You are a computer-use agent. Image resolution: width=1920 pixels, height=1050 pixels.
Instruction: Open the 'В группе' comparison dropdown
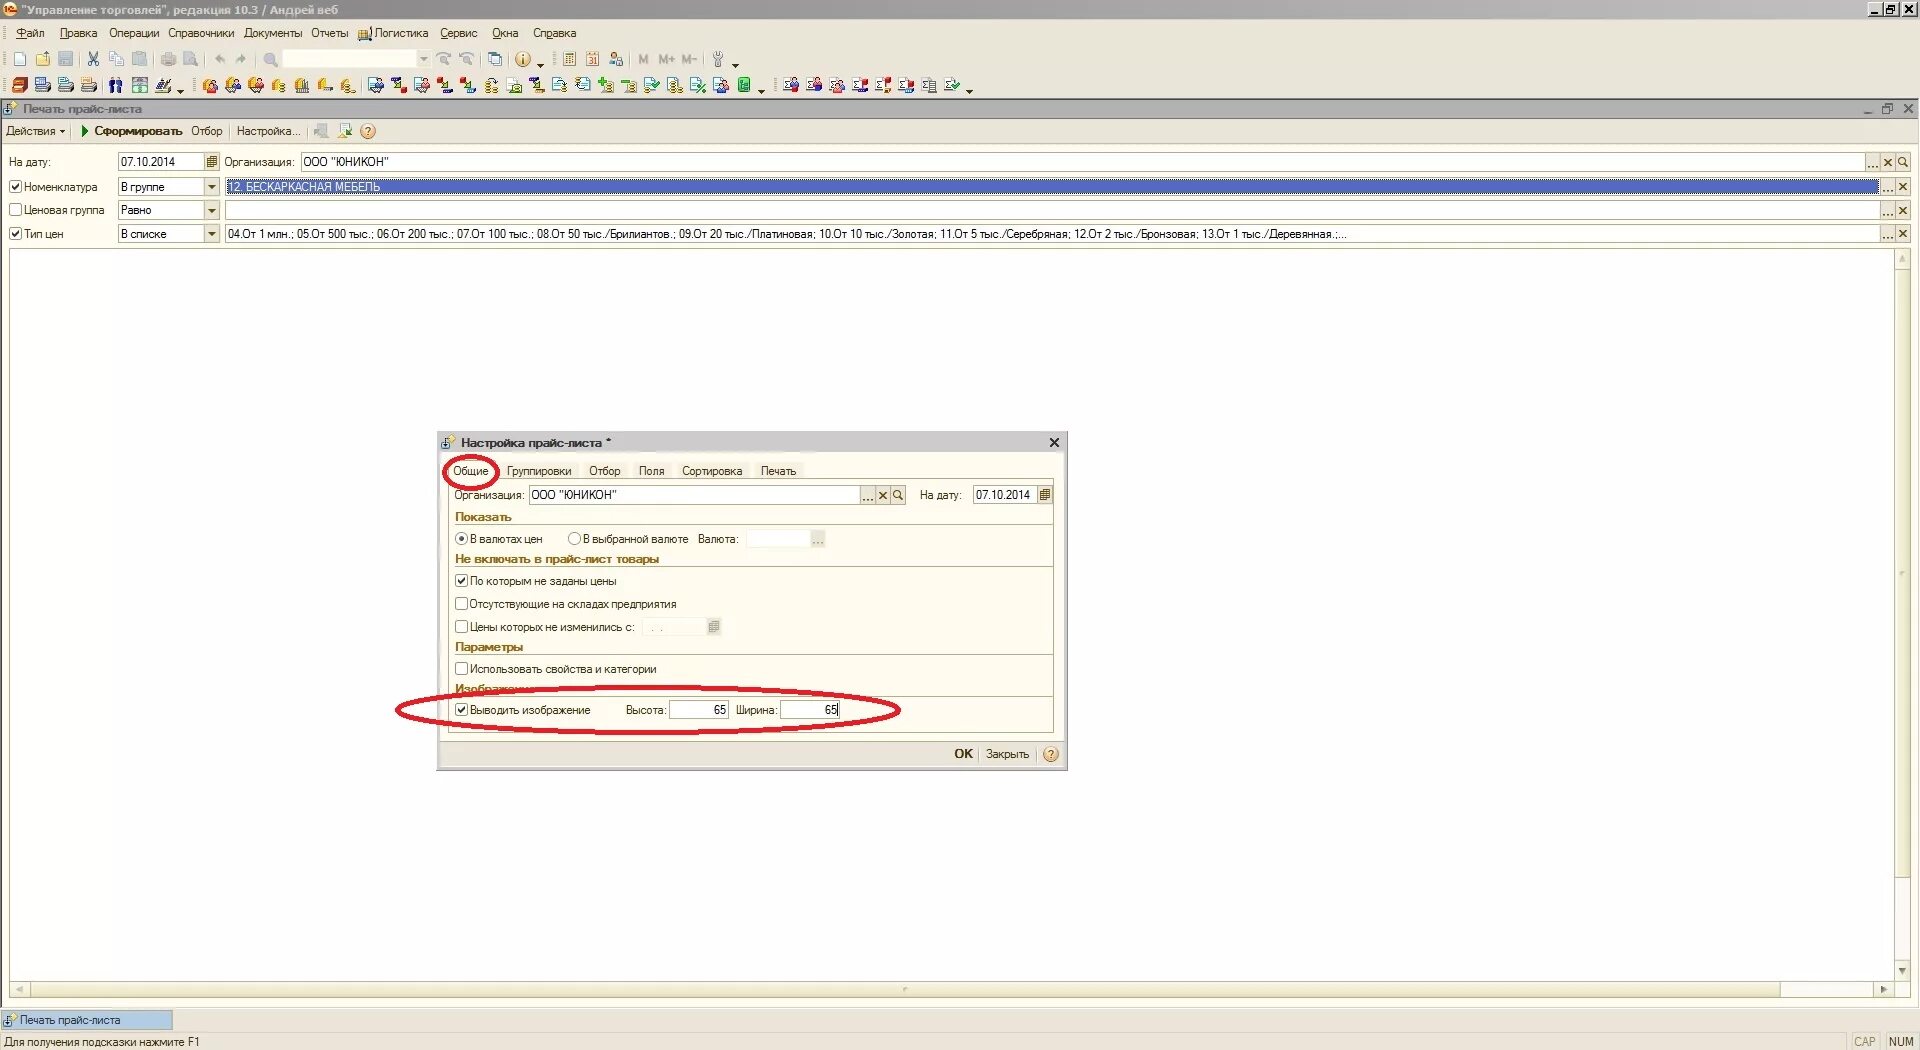tap(211, 187)
